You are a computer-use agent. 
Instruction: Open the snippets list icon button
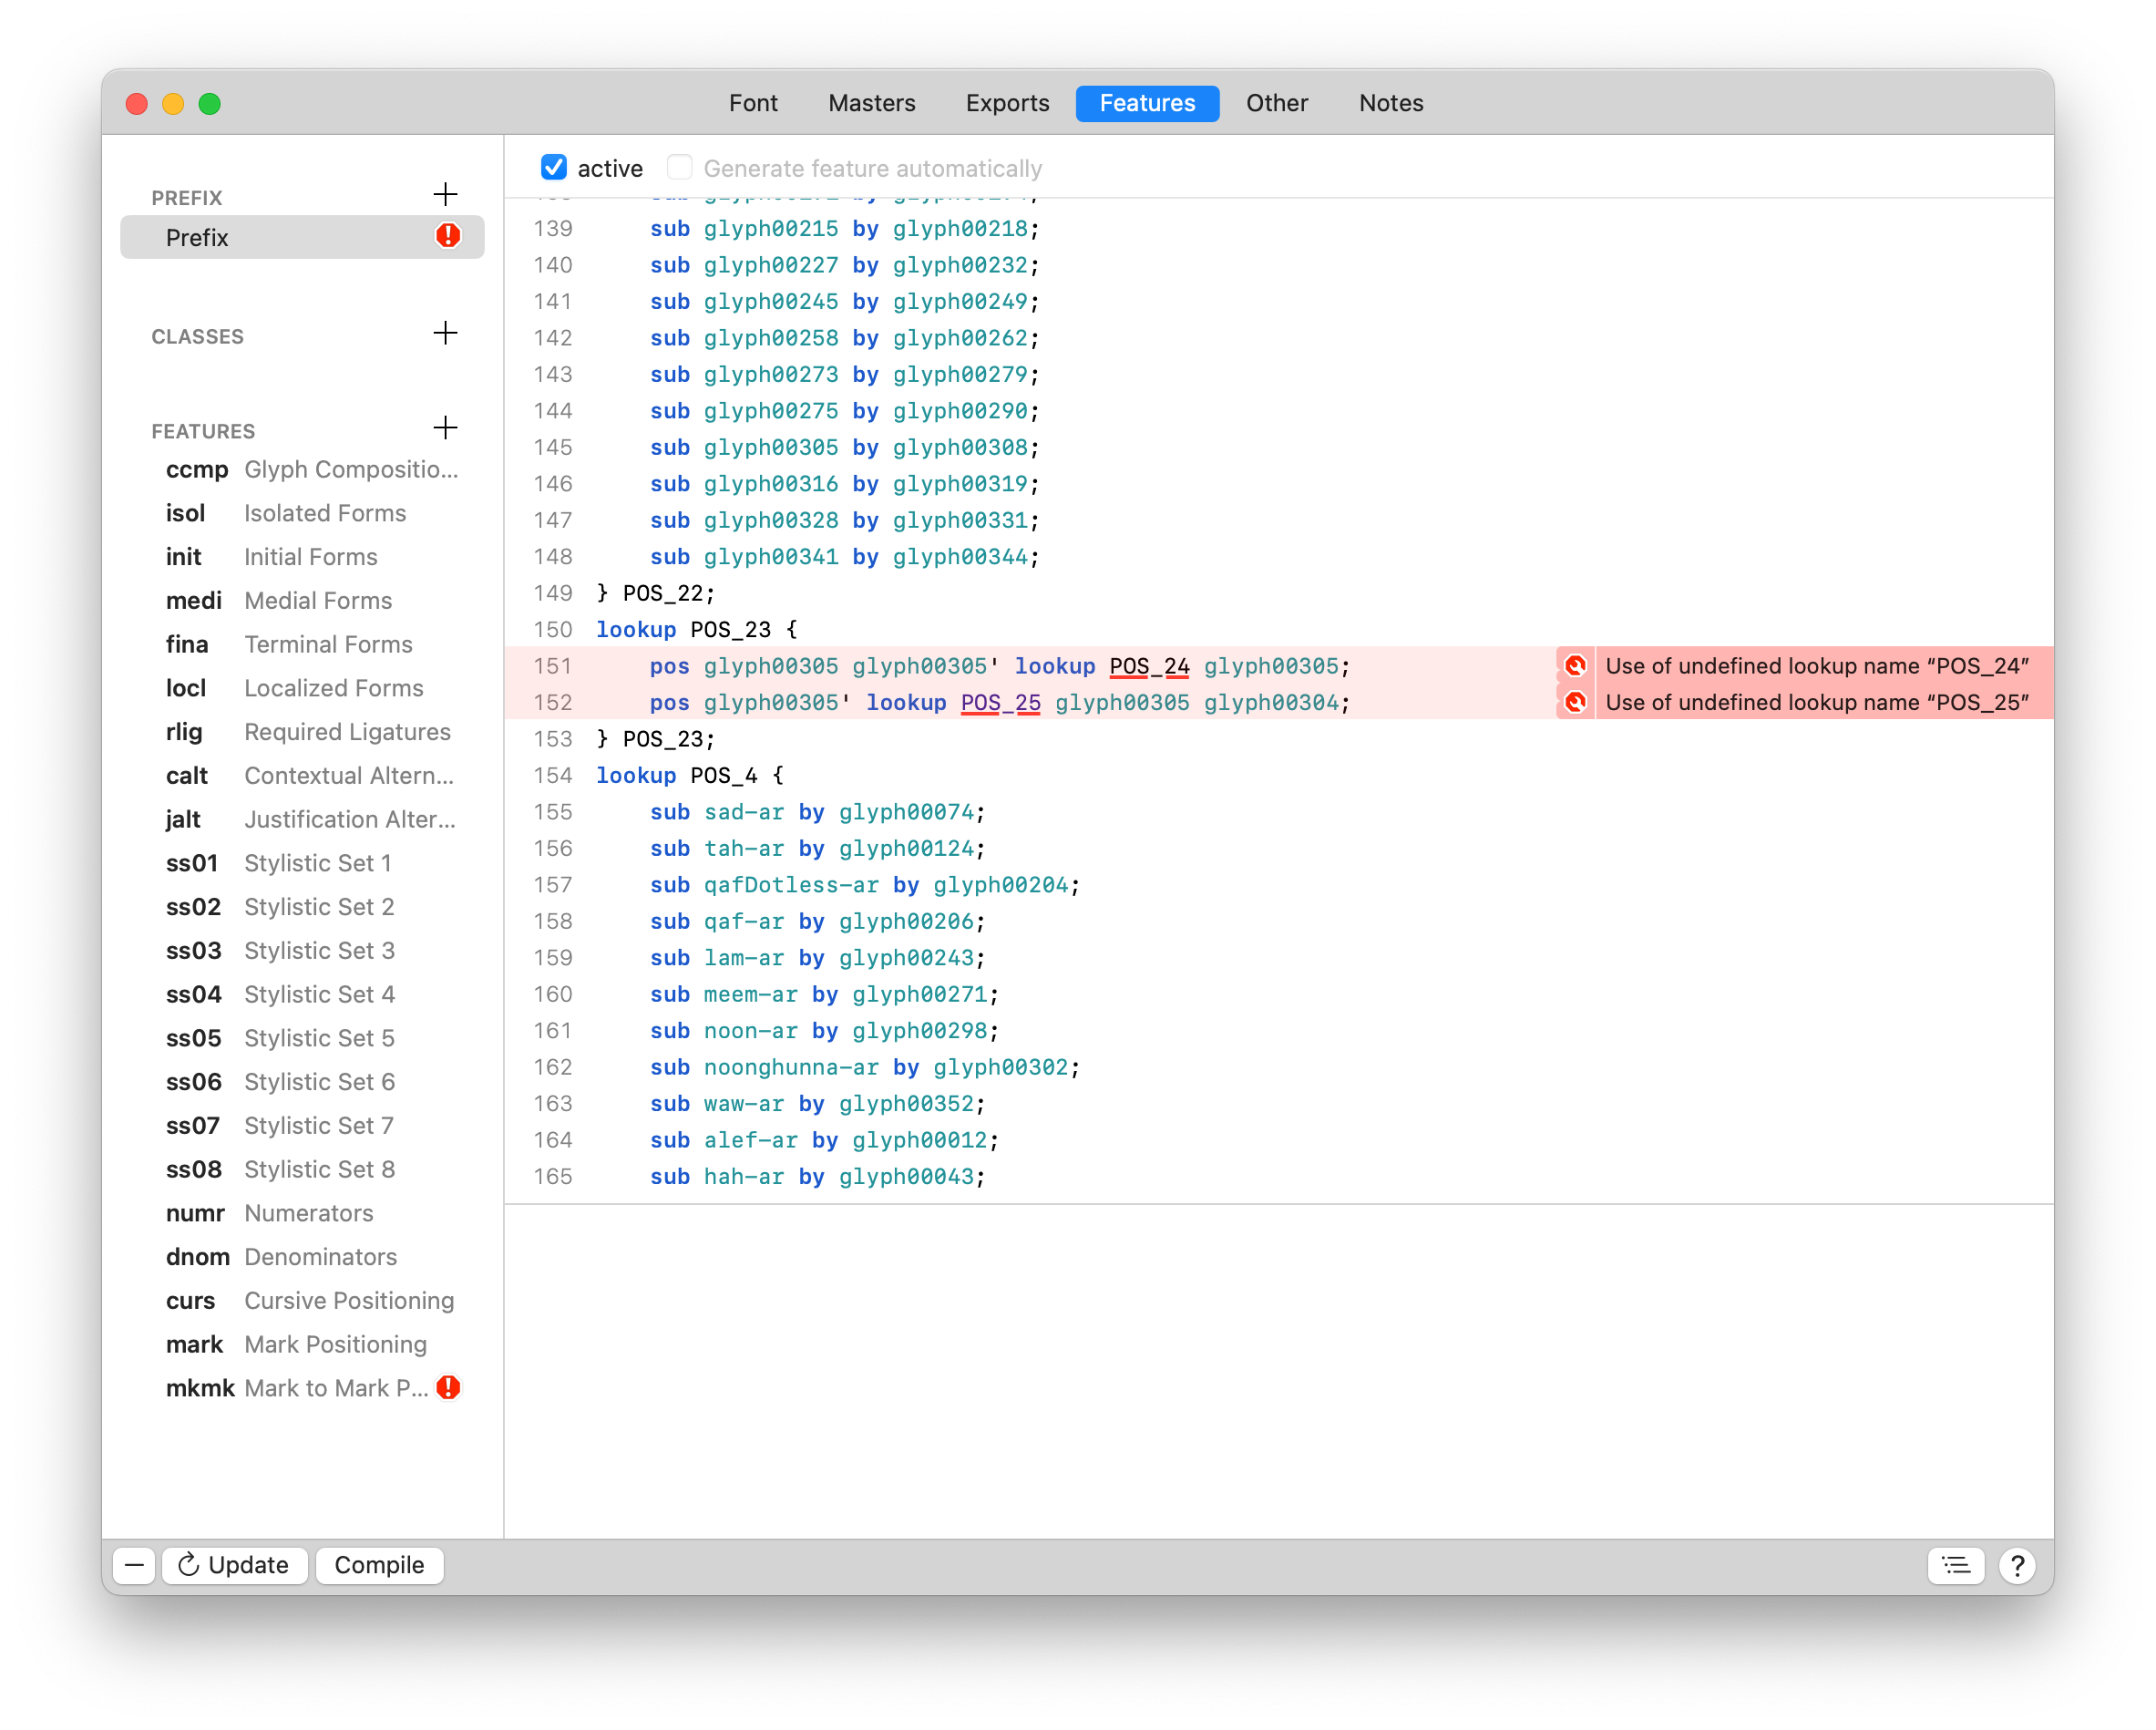tap(1956, 1565)
